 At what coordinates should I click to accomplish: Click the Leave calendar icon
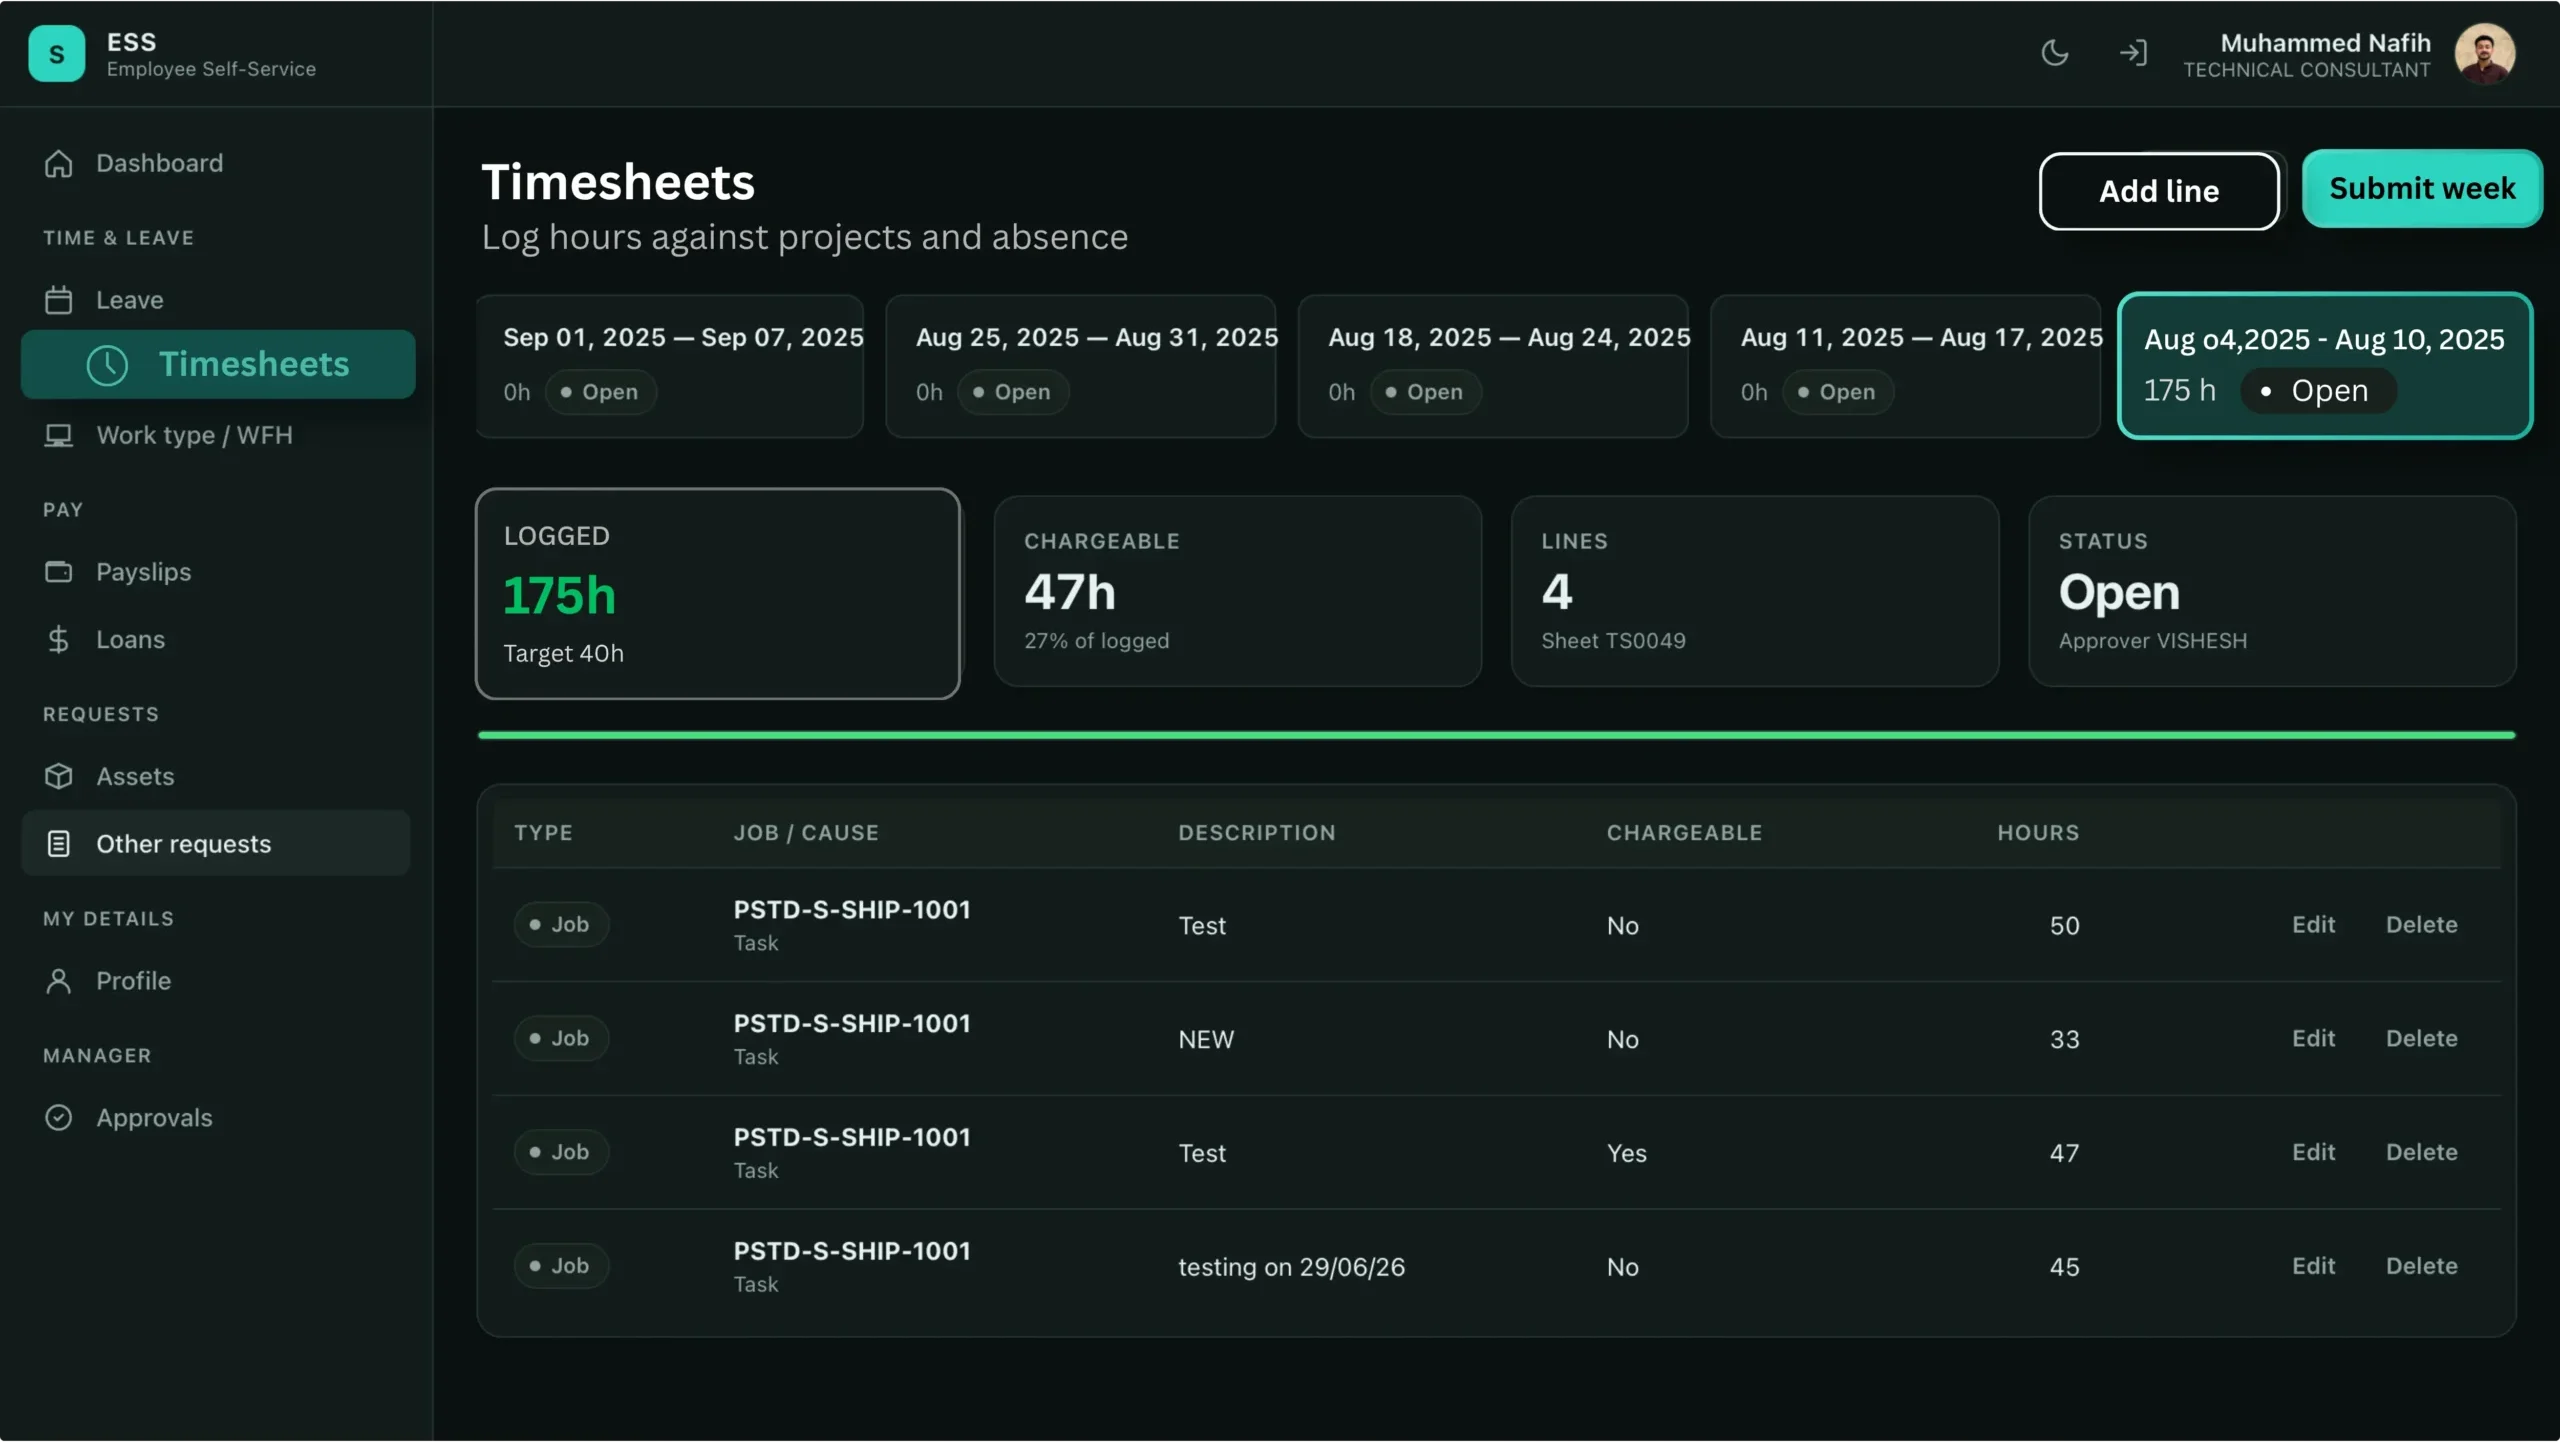(x=59, y=300)
